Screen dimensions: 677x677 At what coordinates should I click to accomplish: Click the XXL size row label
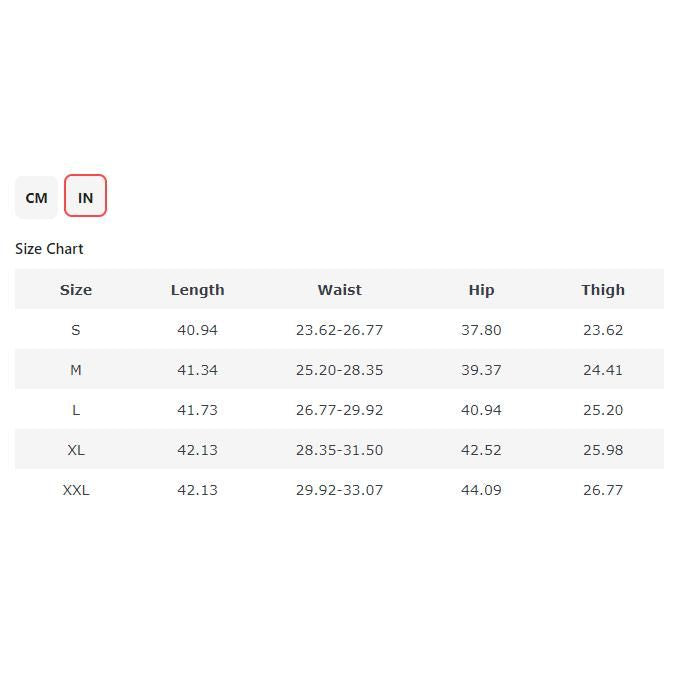[76, 490]
